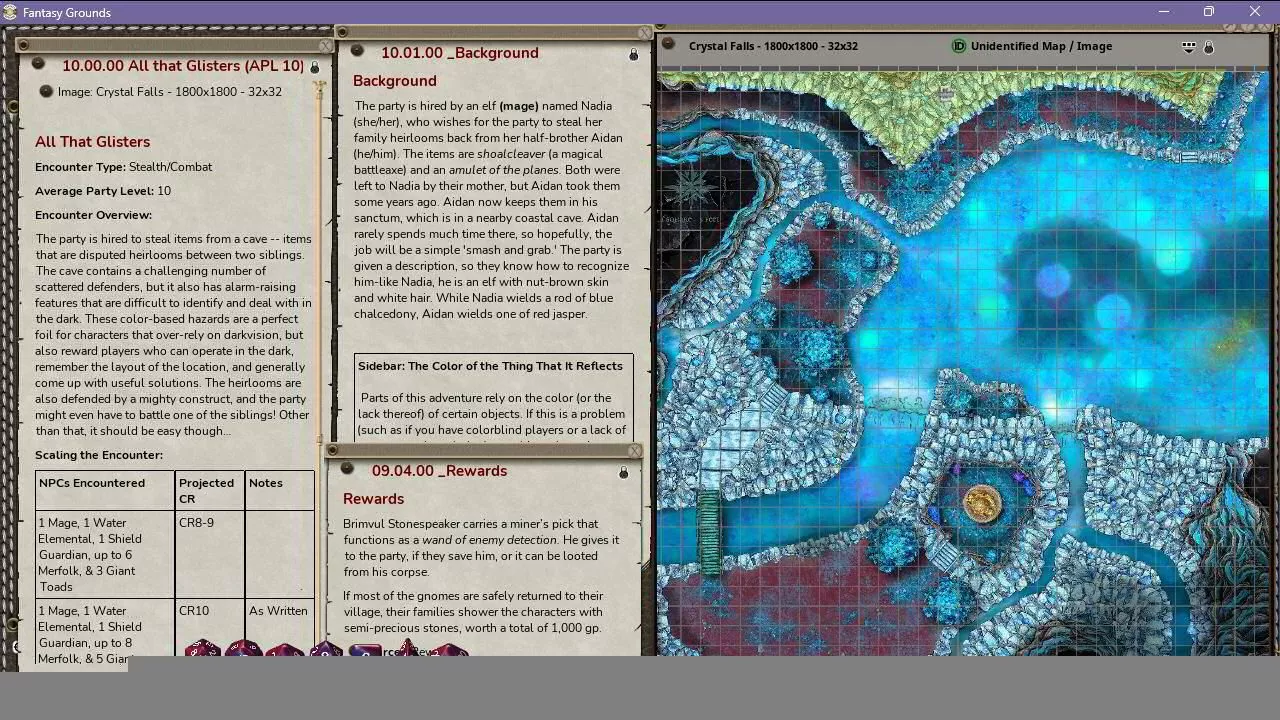Close the All that Glisters story window

(x=326, y=46)
